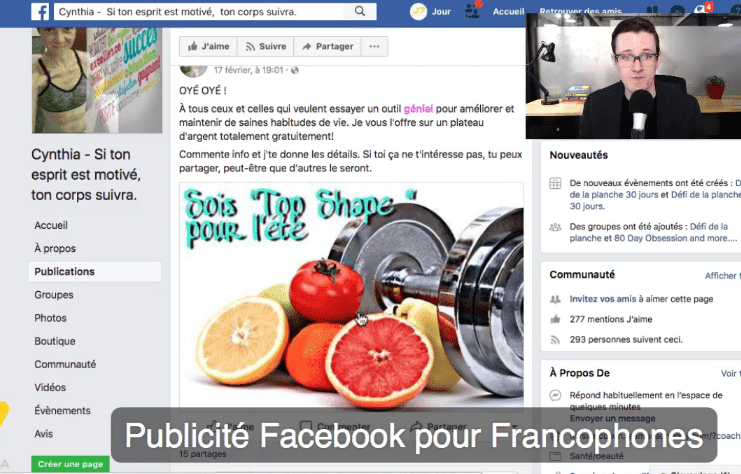Click Accueil in the top navigation bar

[508, 11]
